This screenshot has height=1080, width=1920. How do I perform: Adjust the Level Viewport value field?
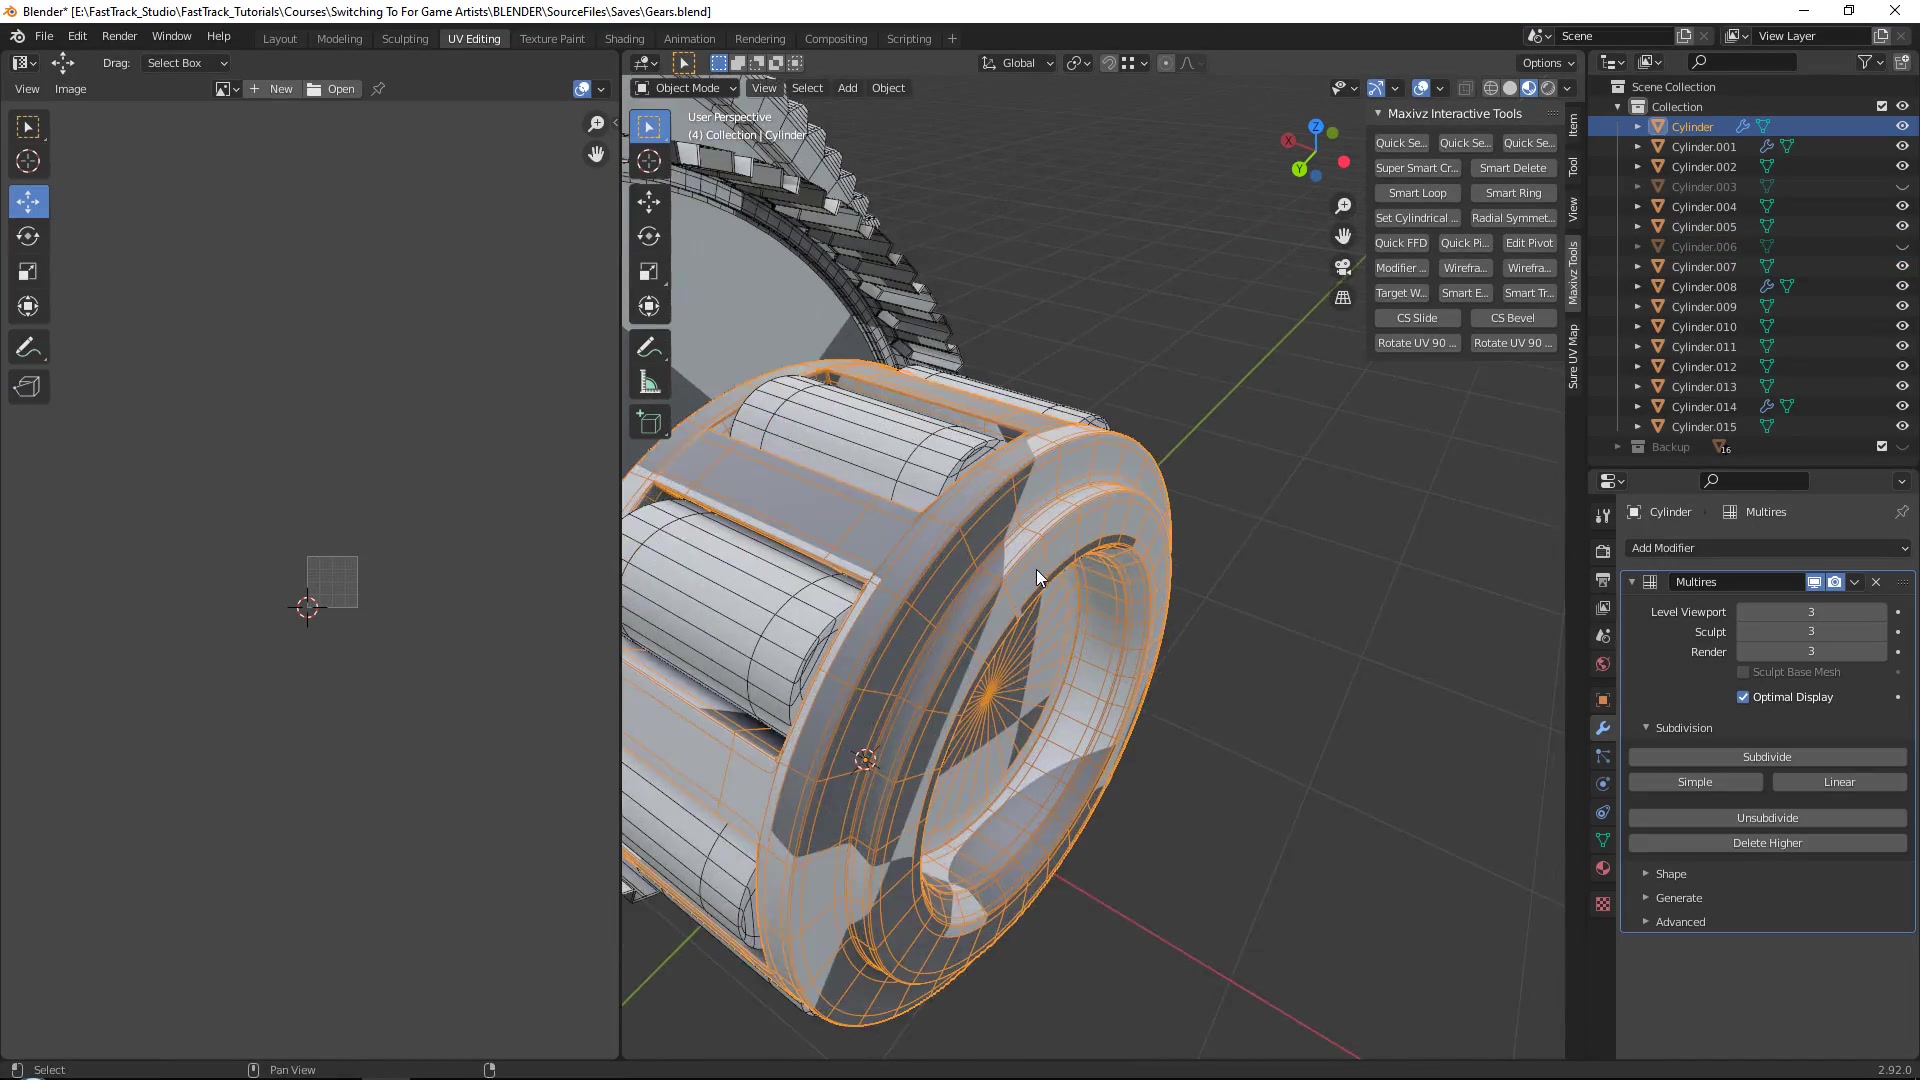coord(1811,612)
